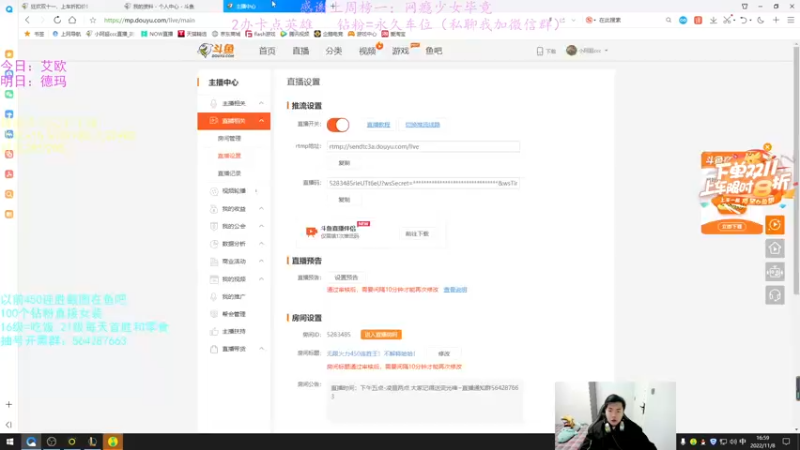Viewport: 800px width, 450px height.
Task: Click the rtmp address input field
Action: (423, 146)
